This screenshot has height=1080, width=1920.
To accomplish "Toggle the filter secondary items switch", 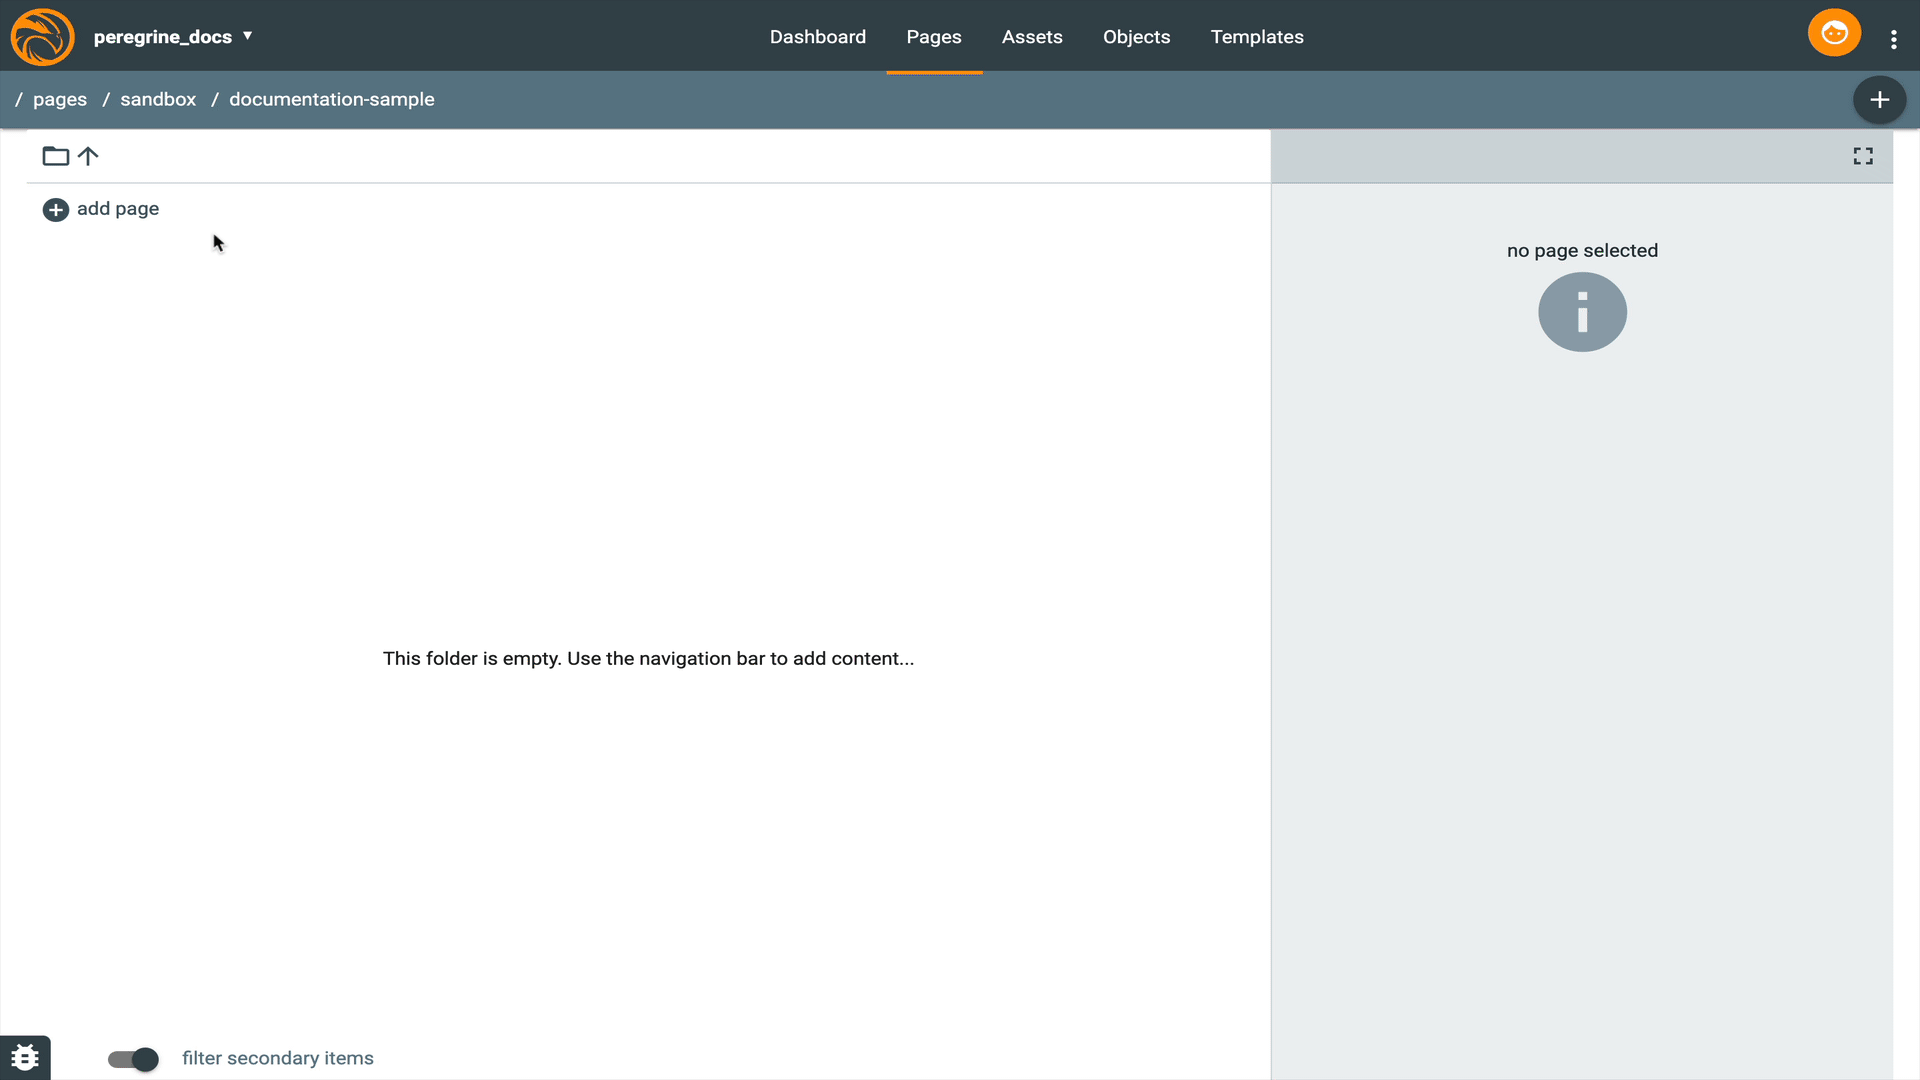I will (133, 1059).
